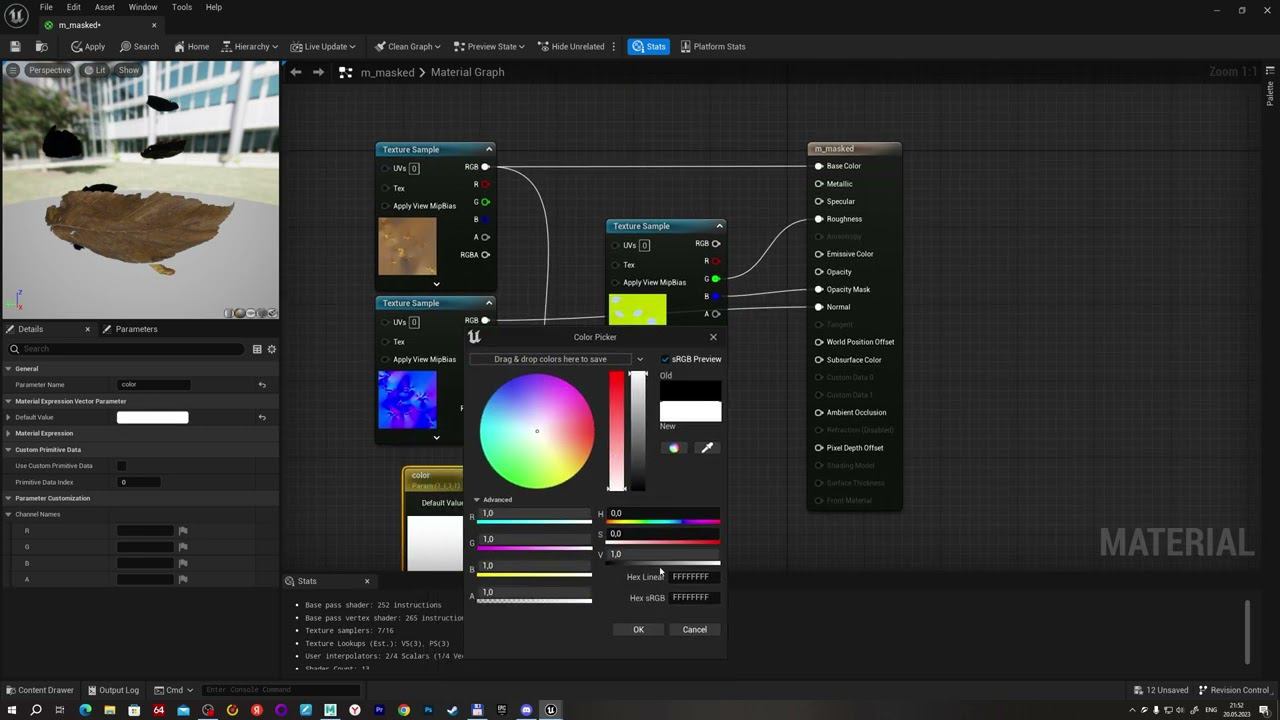
Task: Collapse the Advanced section in Color Picker
Action: pos(477,500)
